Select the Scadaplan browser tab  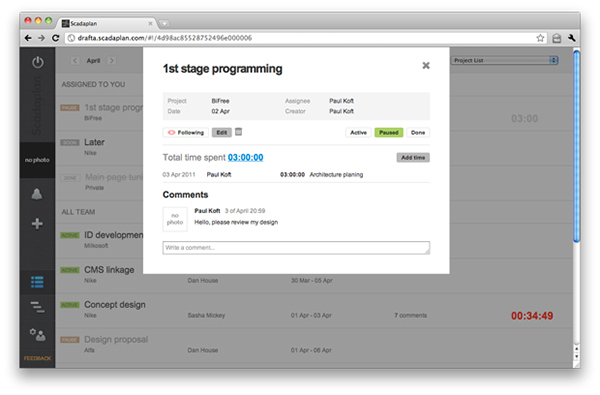[107, 23]
